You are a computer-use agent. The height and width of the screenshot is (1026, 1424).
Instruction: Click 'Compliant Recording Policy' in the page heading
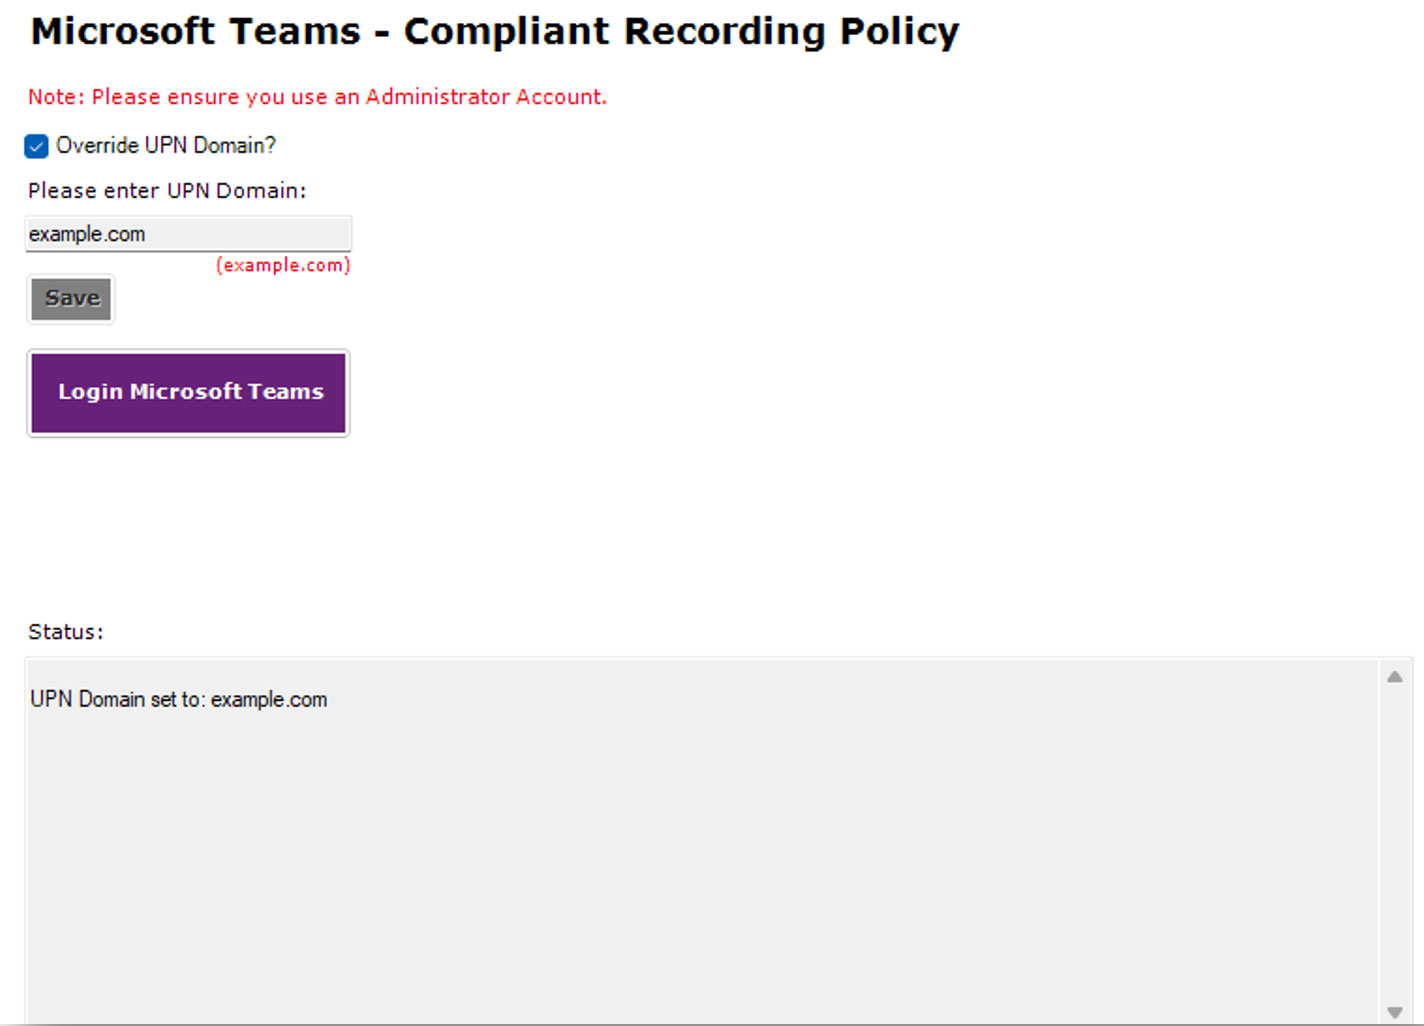[682, 32]
